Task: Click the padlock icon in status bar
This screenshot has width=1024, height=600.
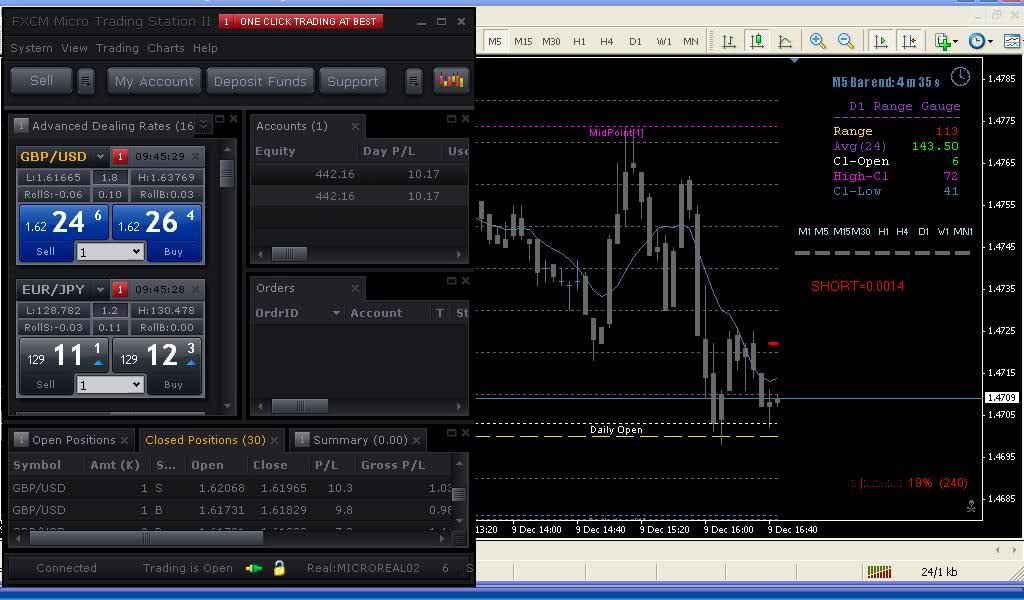Action: 279,568
